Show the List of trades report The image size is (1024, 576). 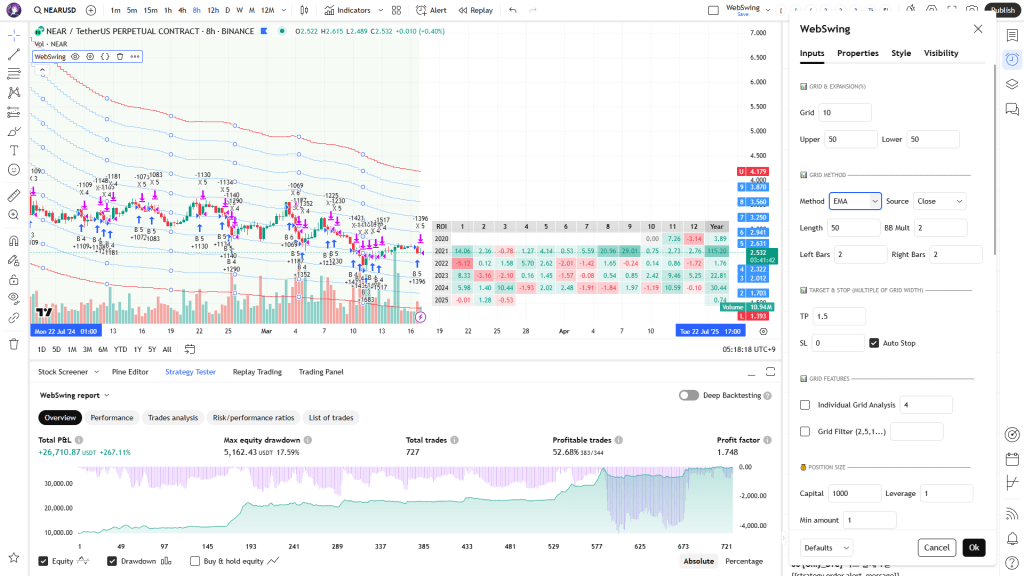329,418
